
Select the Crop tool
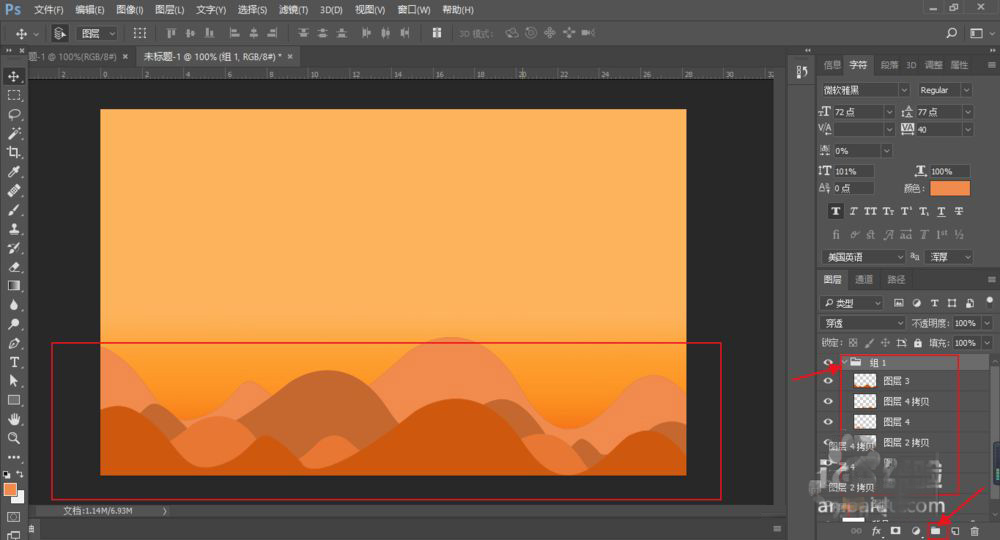(14, 152)
